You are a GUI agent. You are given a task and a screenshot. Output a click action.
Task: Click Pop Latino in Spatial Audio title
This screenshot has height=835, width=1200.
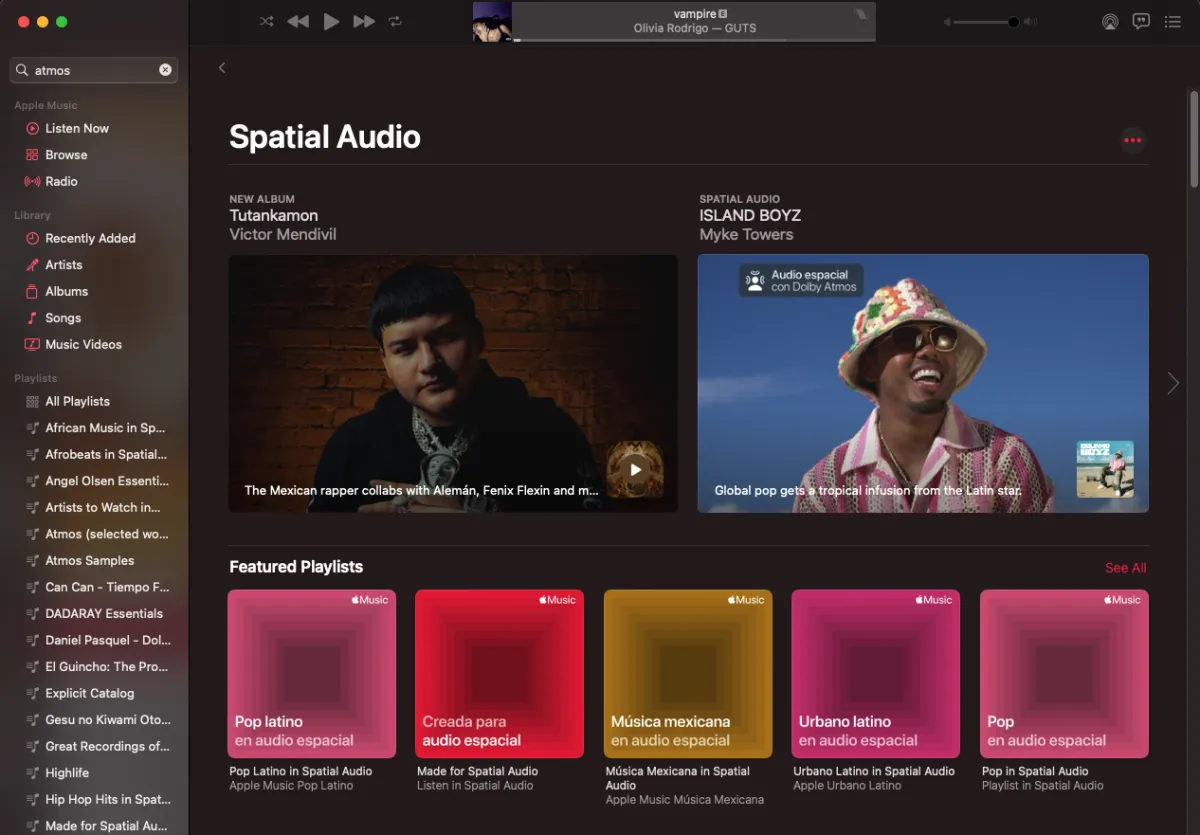click(x=301, y=771)
